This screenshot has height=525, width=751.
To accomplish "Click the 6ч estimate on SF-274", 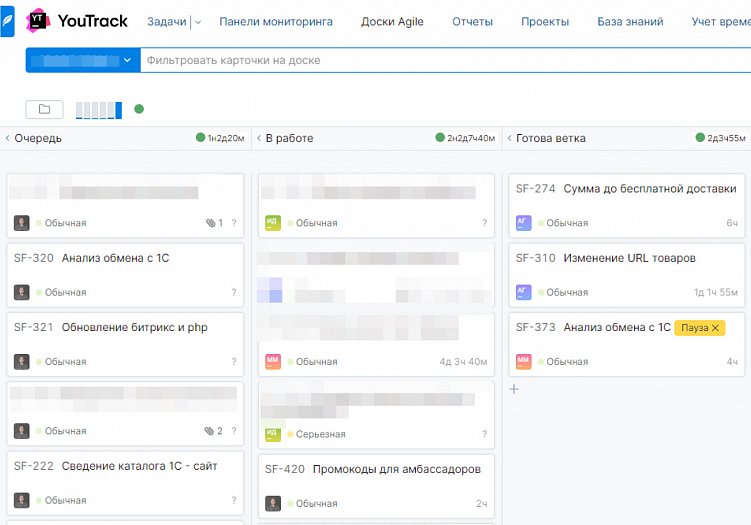I will tap(732, 223).
